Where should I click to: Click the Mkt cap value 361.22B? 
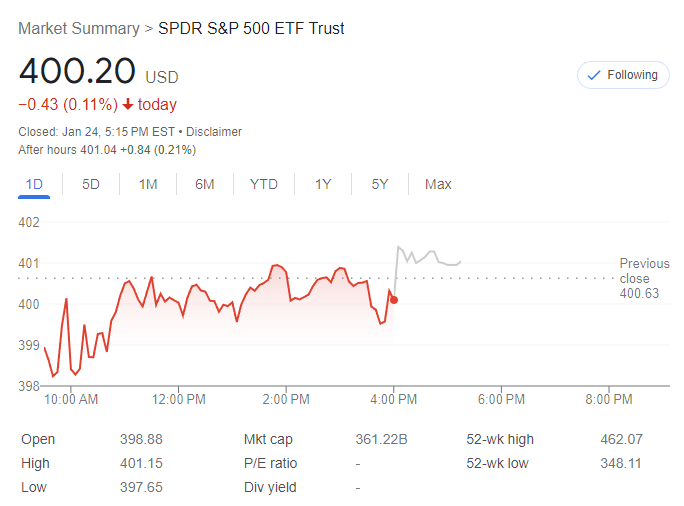[x=381, y=439]
